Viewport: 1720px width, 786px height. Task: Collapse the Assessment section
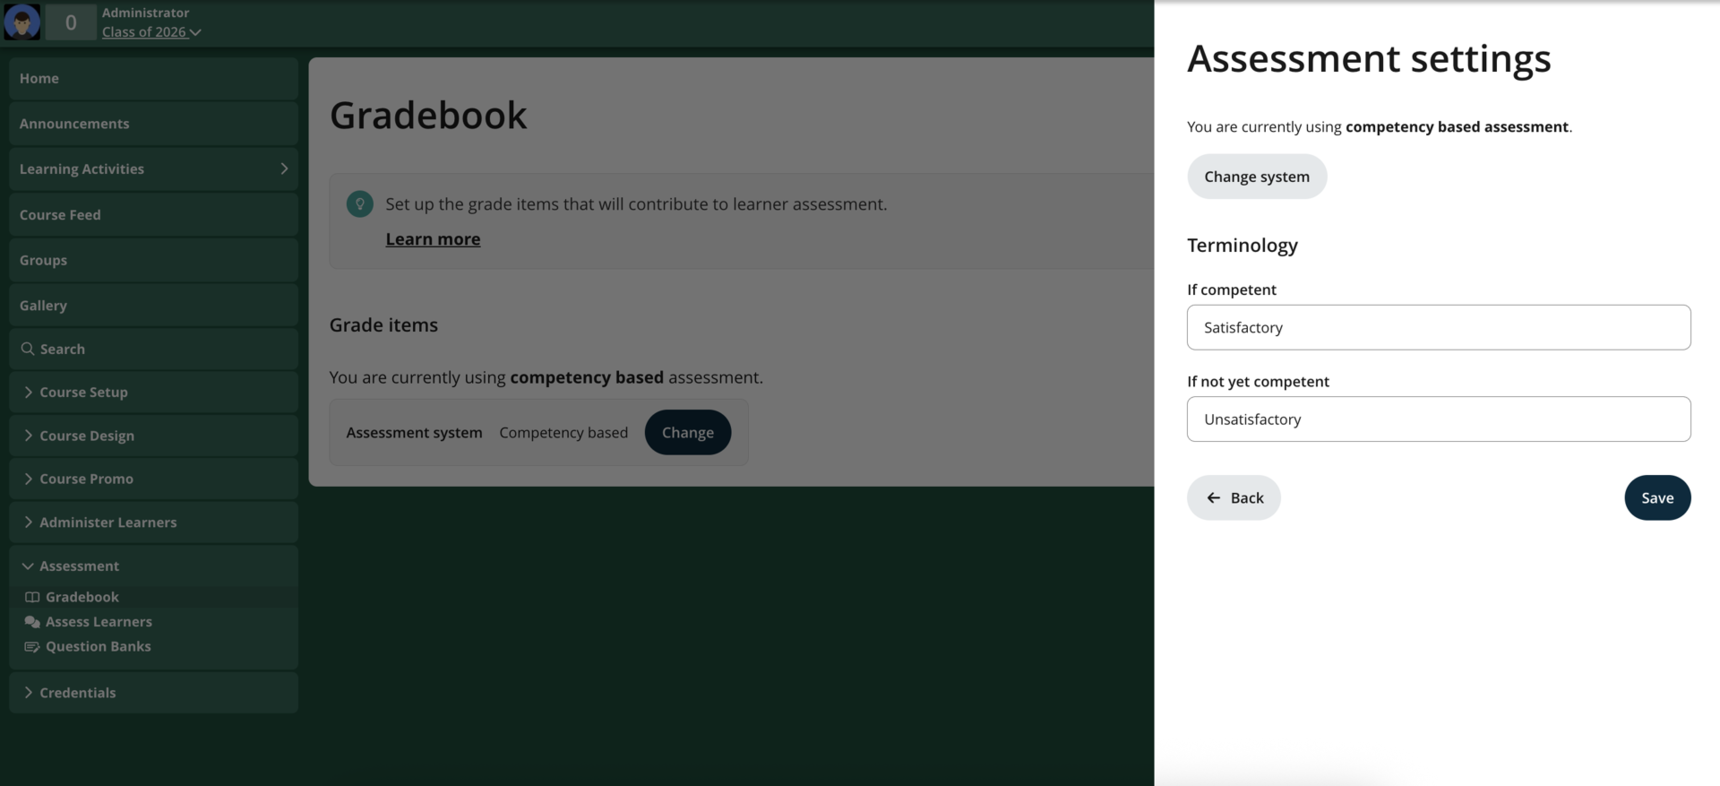tap(154, 566)
